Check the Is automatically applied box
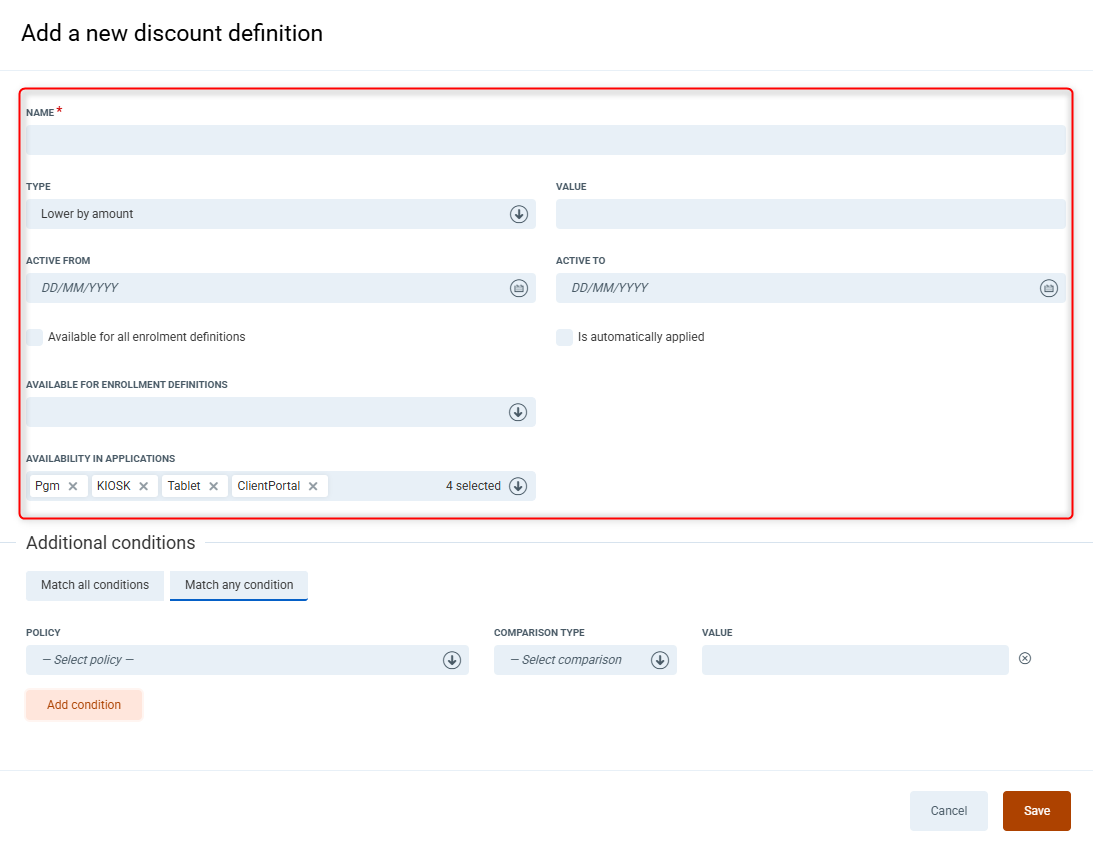1093x853 pixels. click(564, 338)
